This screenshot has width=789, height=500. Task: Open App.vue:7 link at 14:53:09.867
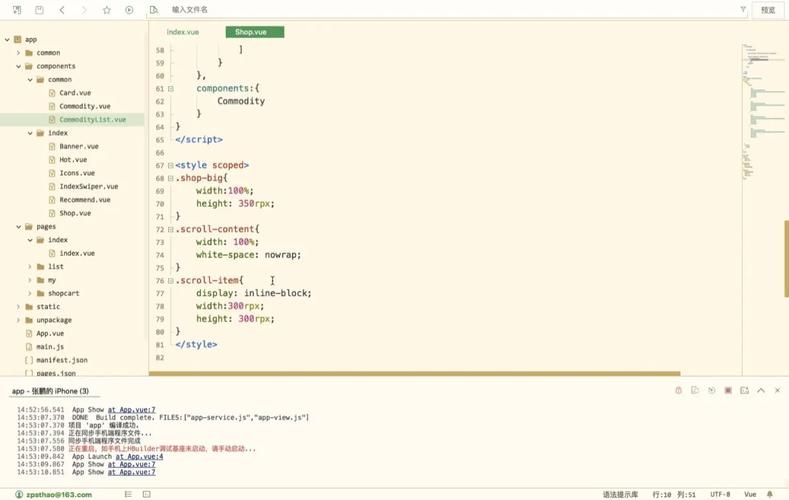[131, 464]
